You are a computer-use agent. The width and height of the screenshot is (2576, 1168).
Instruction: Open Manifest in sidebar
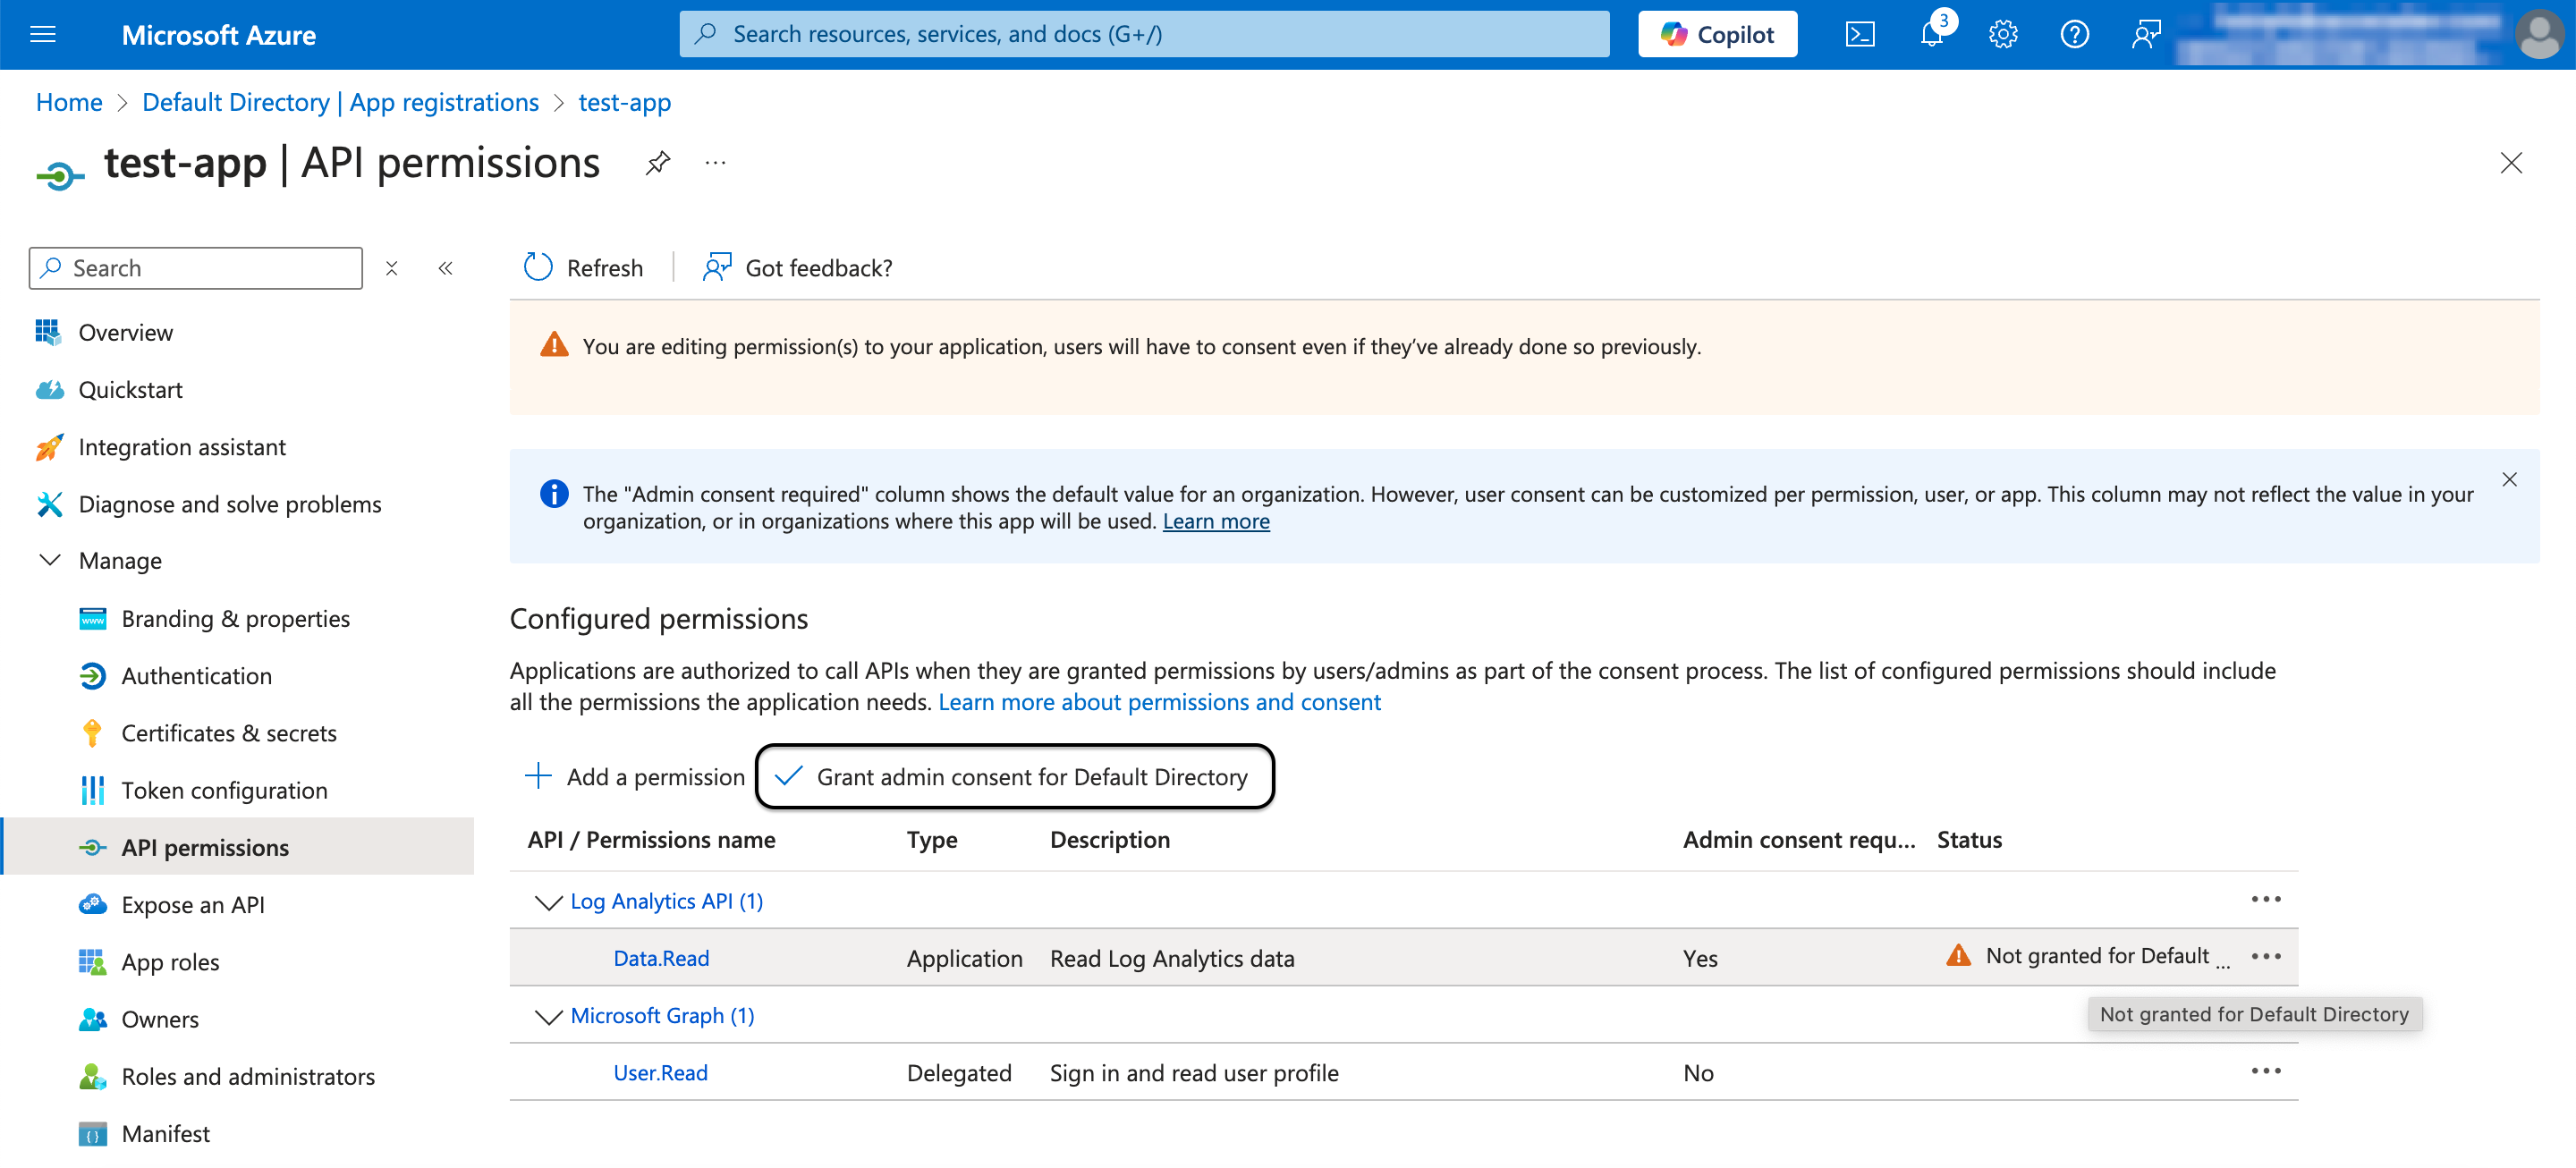point(165,1134)
